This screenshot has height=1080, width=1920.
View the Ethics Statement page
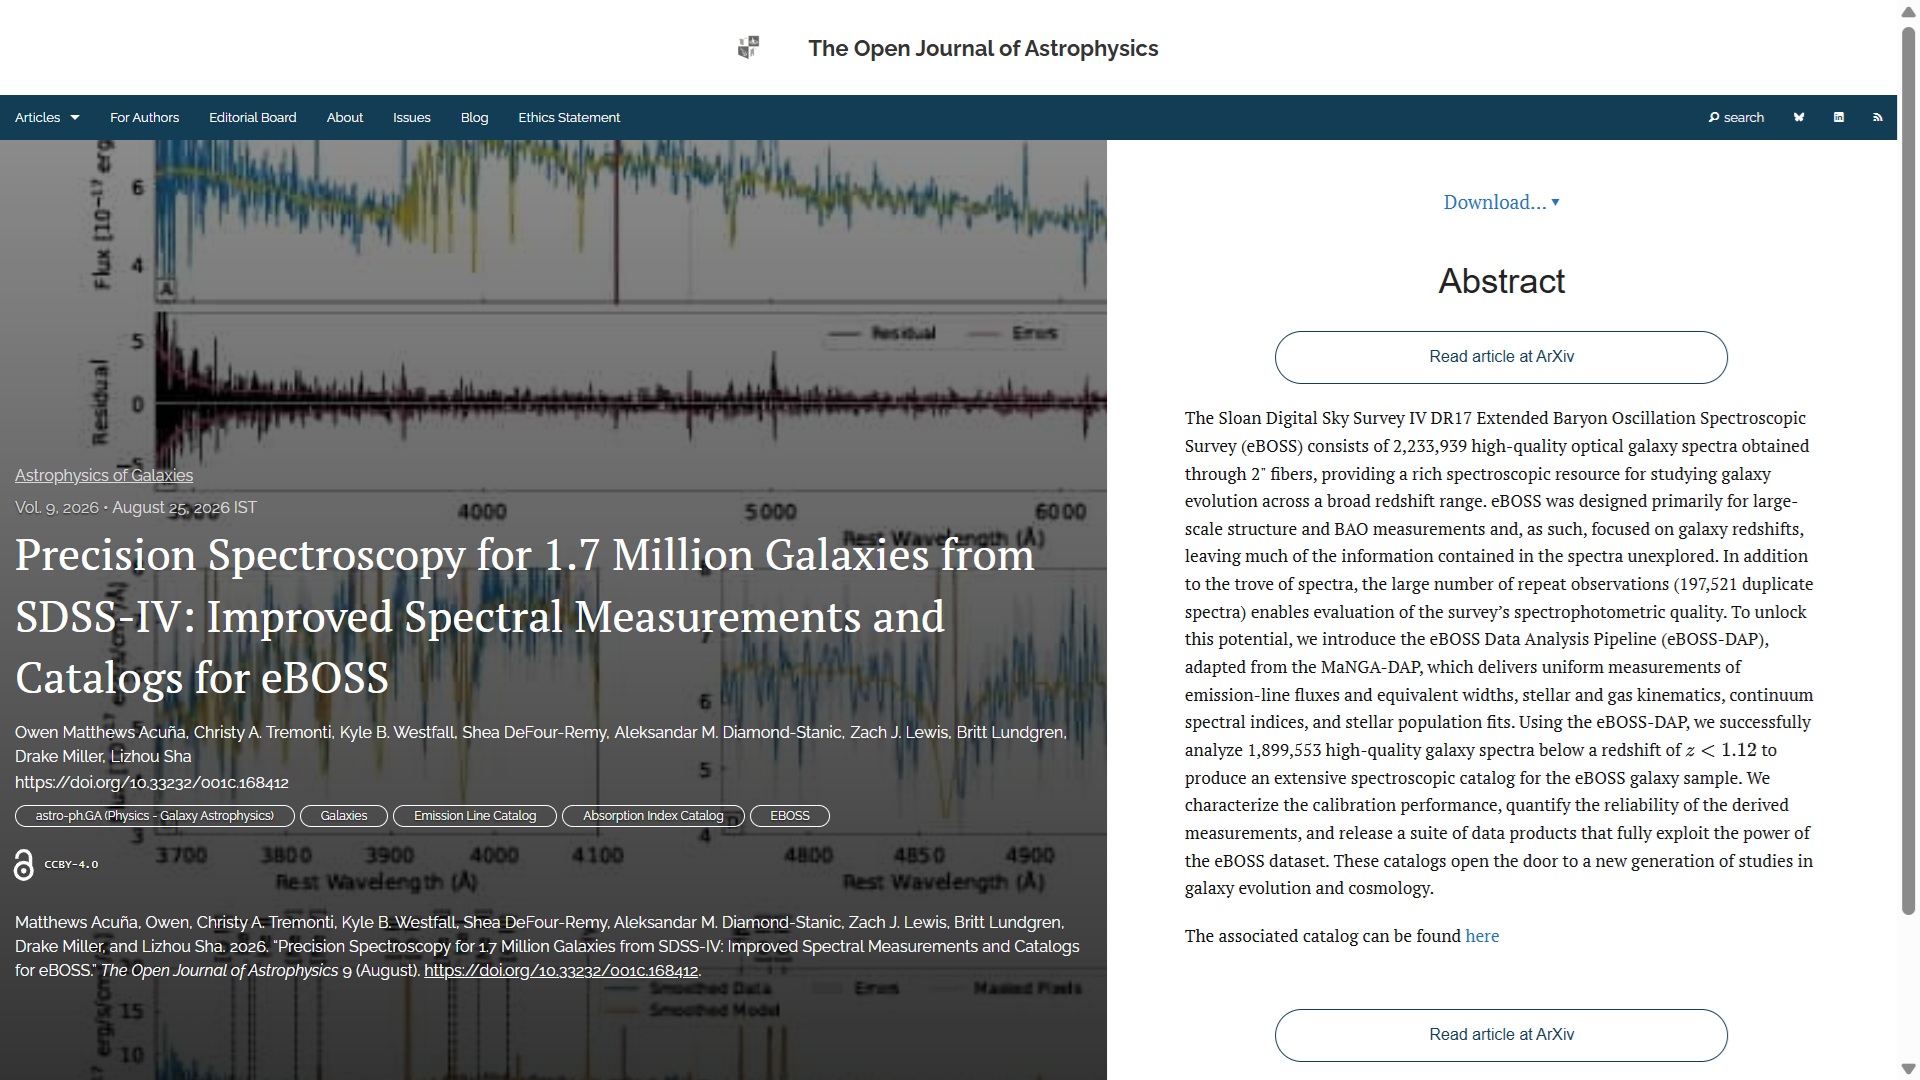[569, 117]
